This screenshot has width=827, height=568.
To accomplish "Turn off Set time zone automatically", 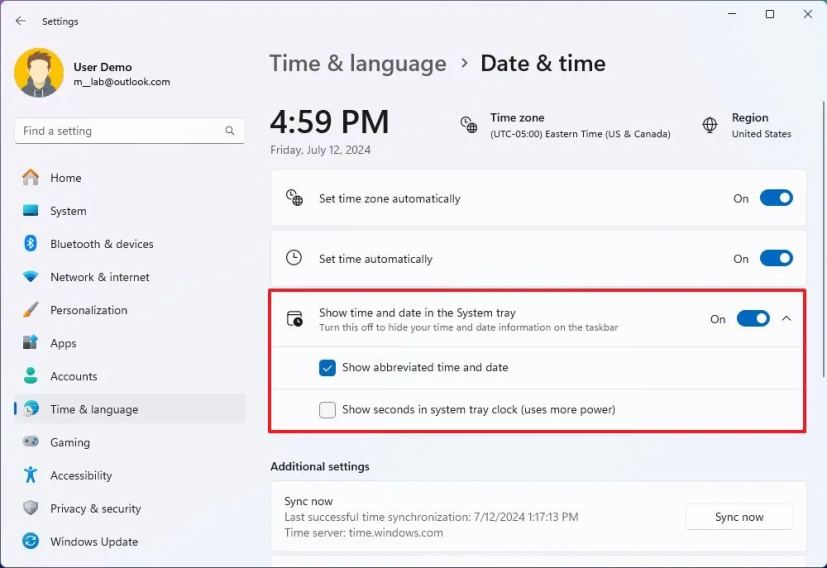I will coord(776,198).
